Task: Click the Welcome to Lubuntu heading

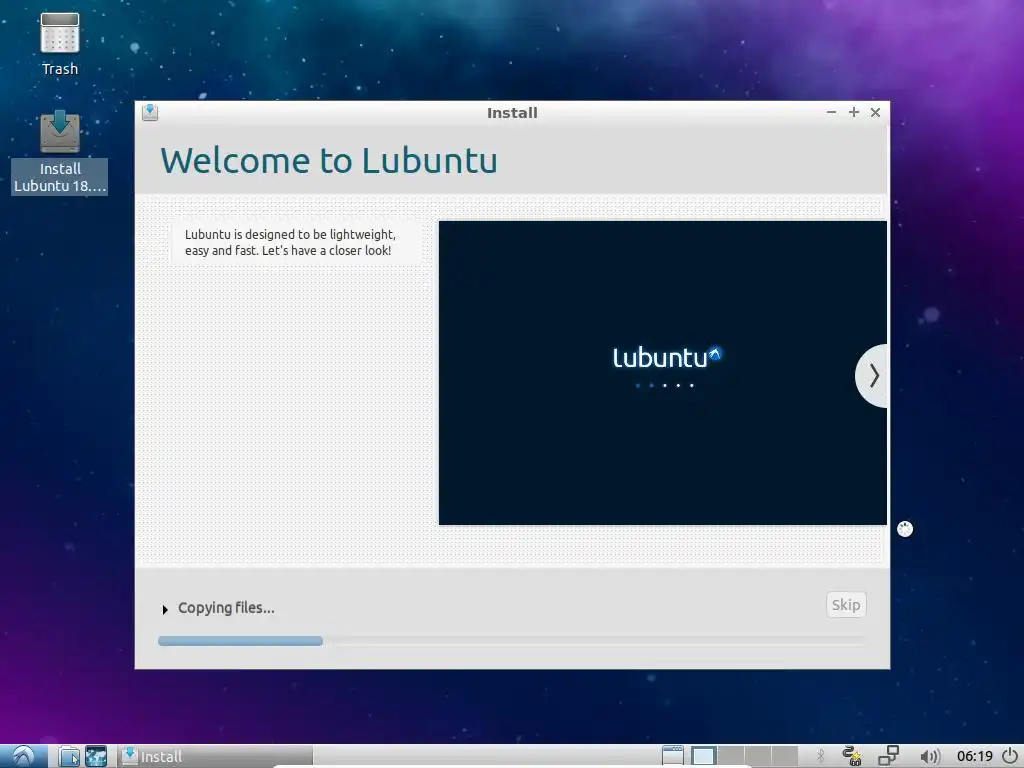Action: (329, 161)
